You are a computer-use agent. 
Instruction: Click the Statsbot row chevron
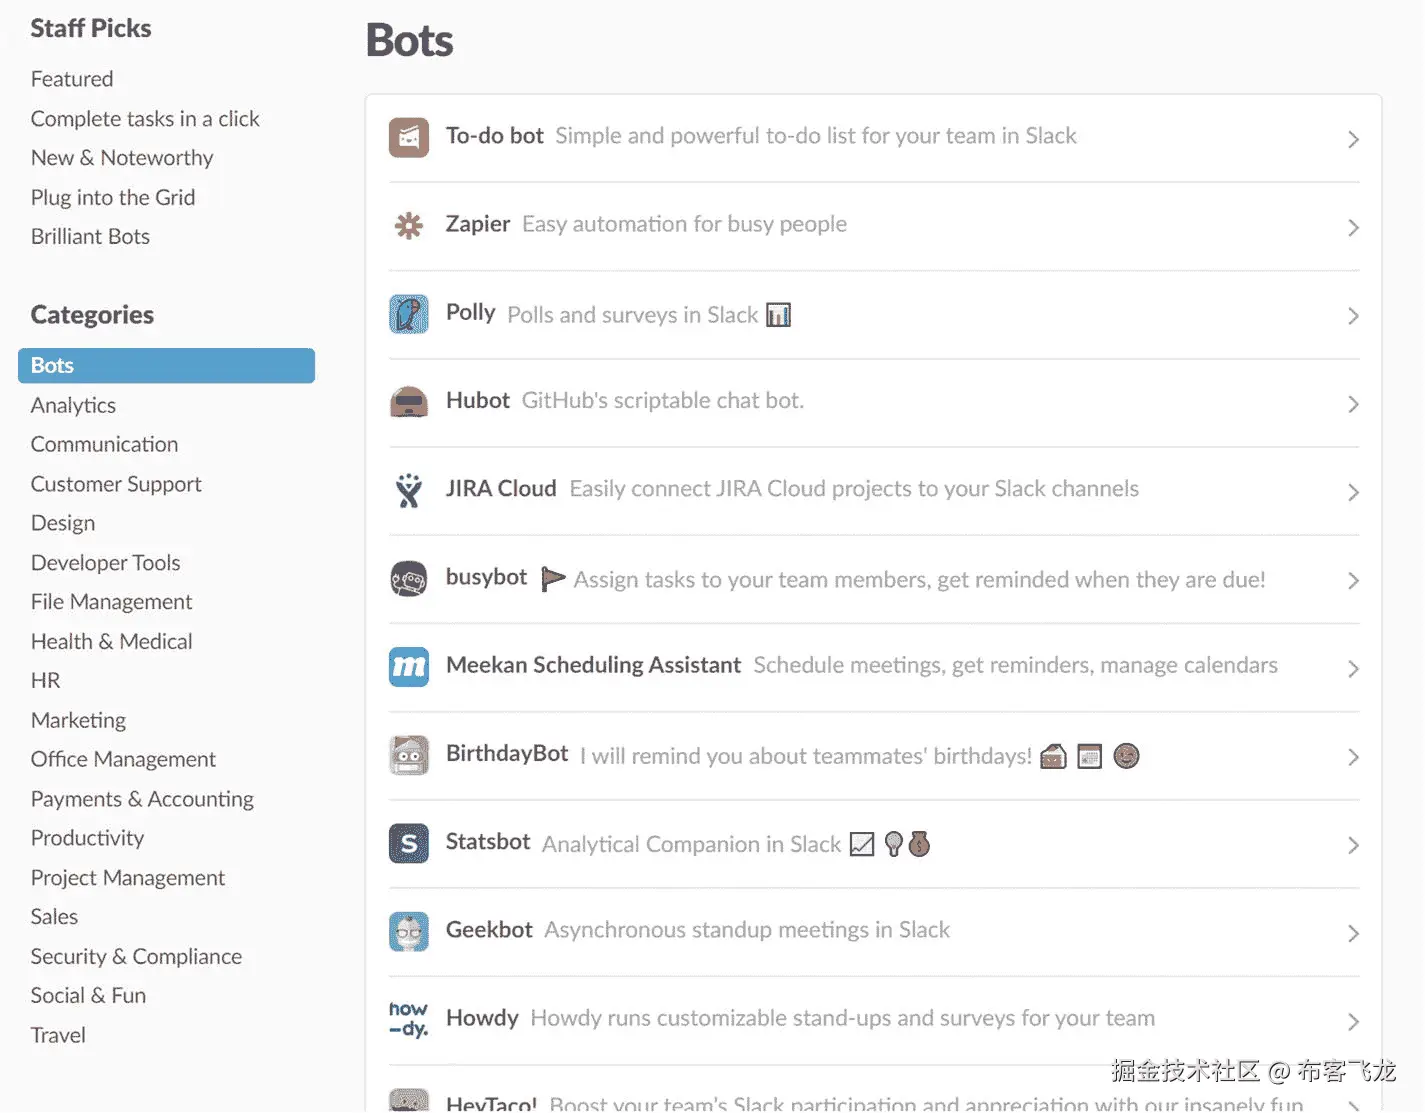(1352, 845)
